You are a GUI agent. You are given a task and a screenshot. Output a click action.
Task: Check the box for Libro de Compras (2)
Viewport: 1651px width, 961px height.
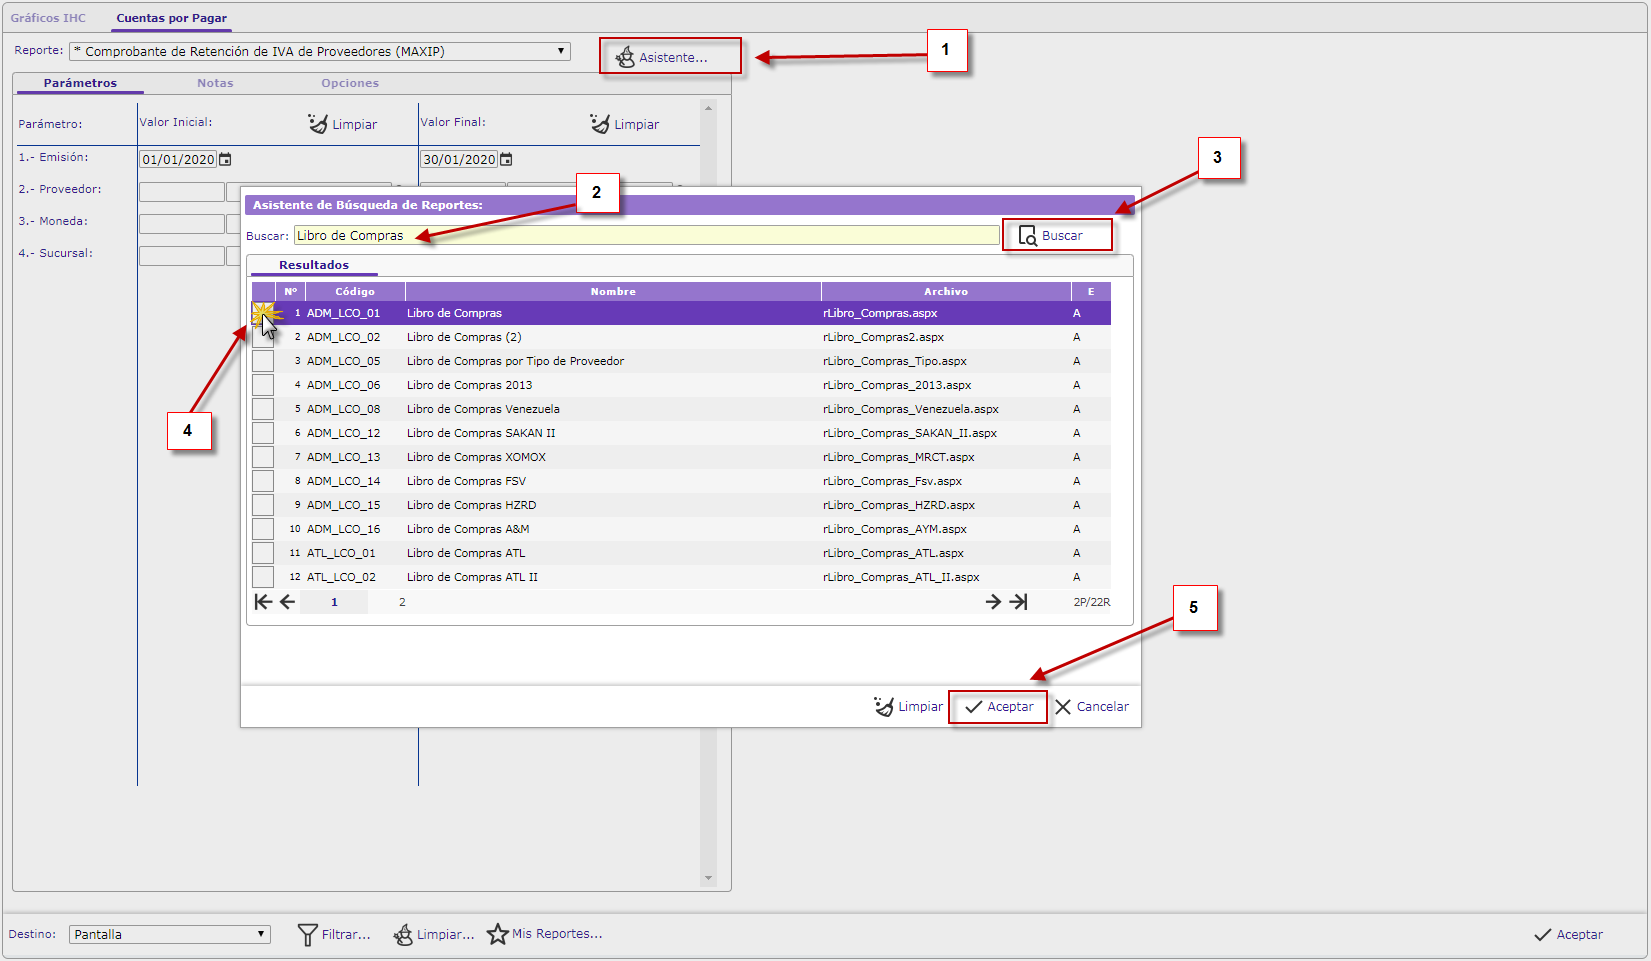[263, 337]
